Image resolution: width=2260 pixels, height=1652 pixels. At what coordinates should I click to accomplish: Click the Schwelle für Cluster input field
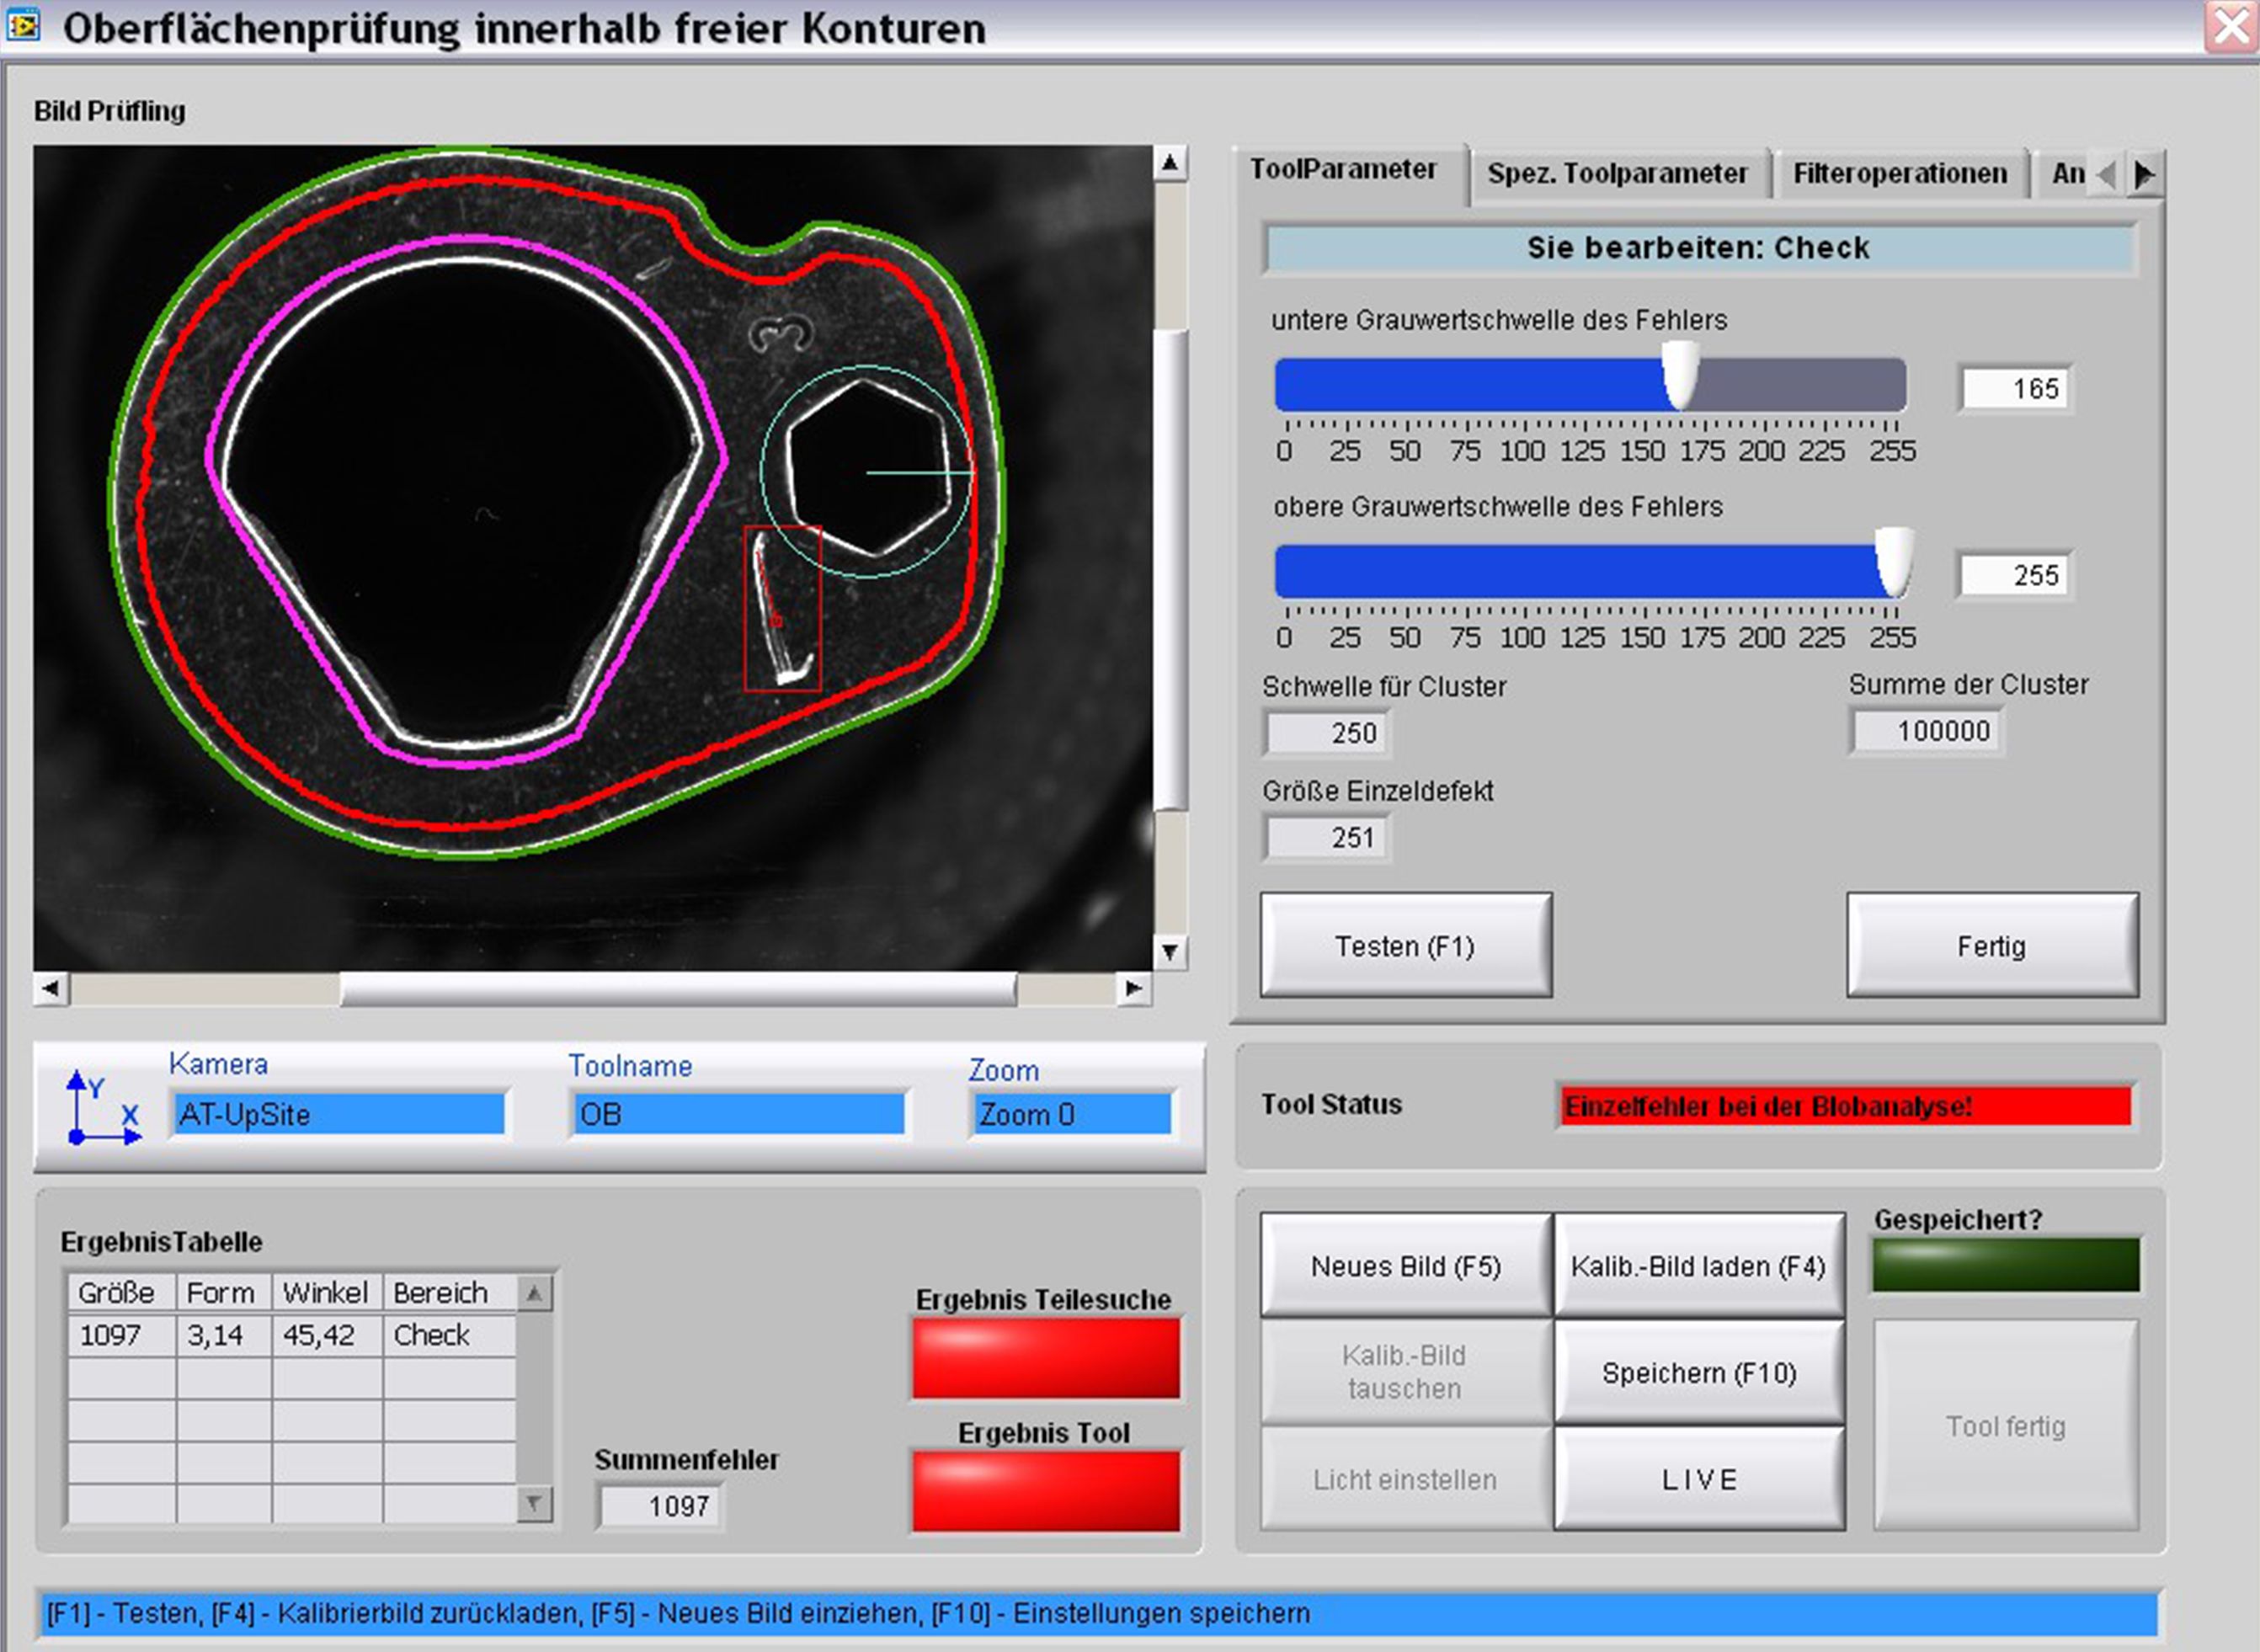coord(1327,733)
